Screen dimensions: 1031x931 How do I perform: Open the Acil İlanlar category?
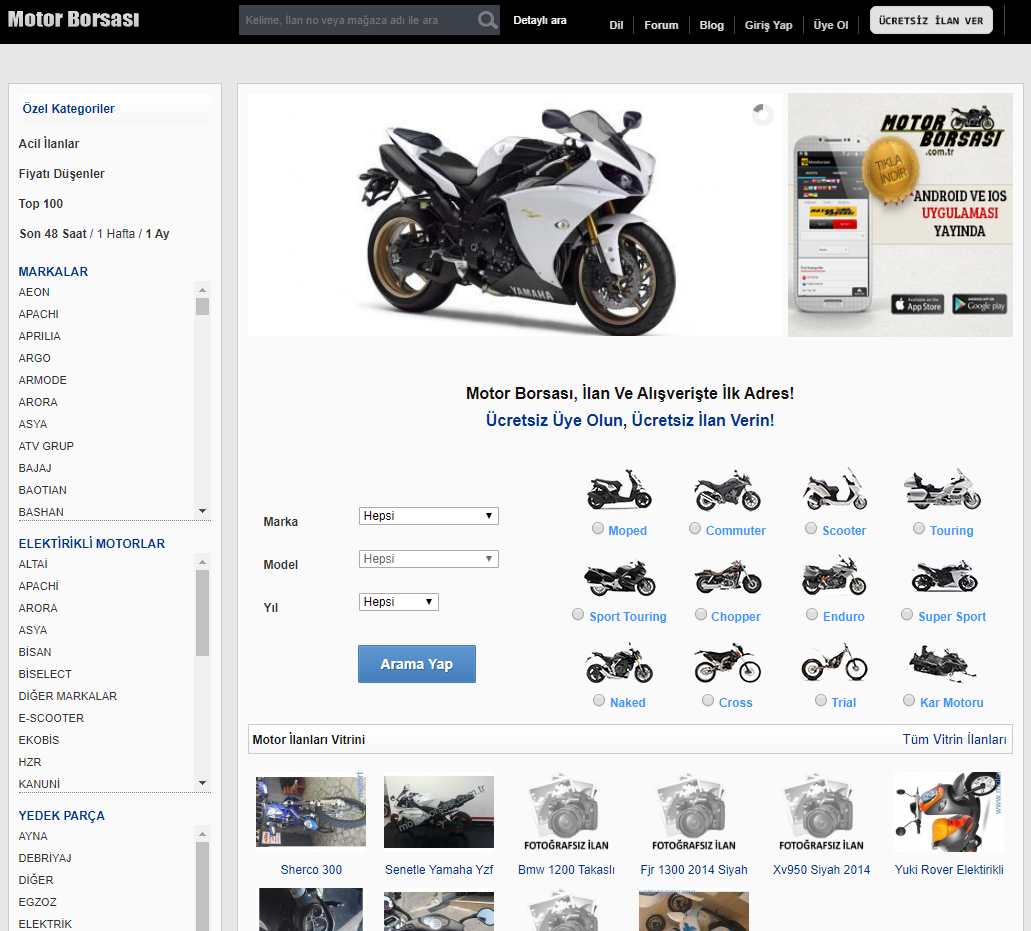[49, 143]
